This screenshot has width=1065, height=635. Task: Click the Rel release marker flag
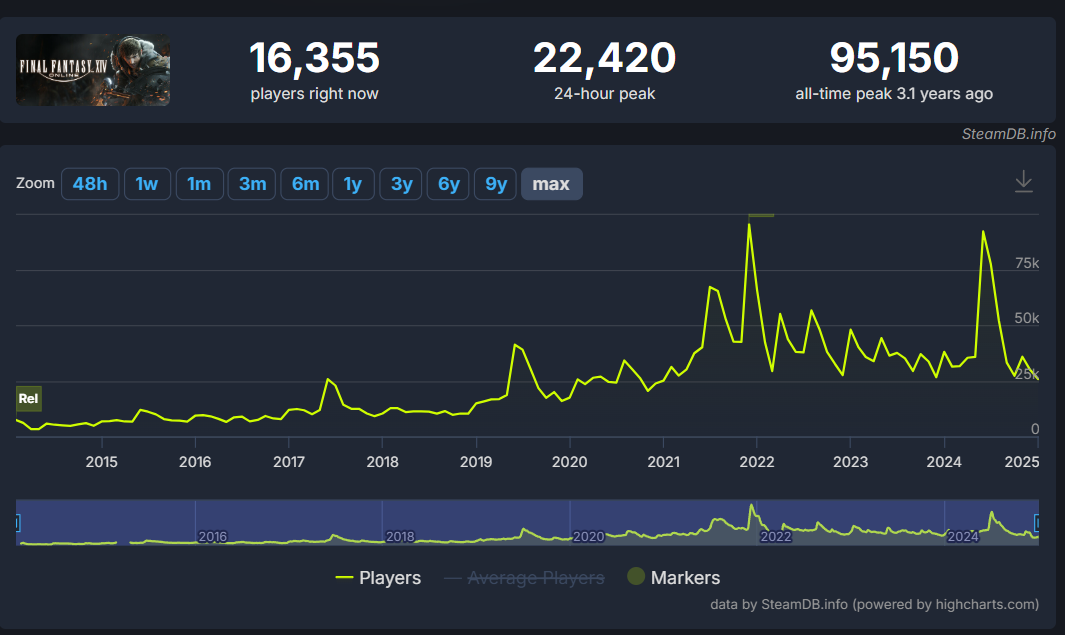pyautogui.click(x=29, y=399)
